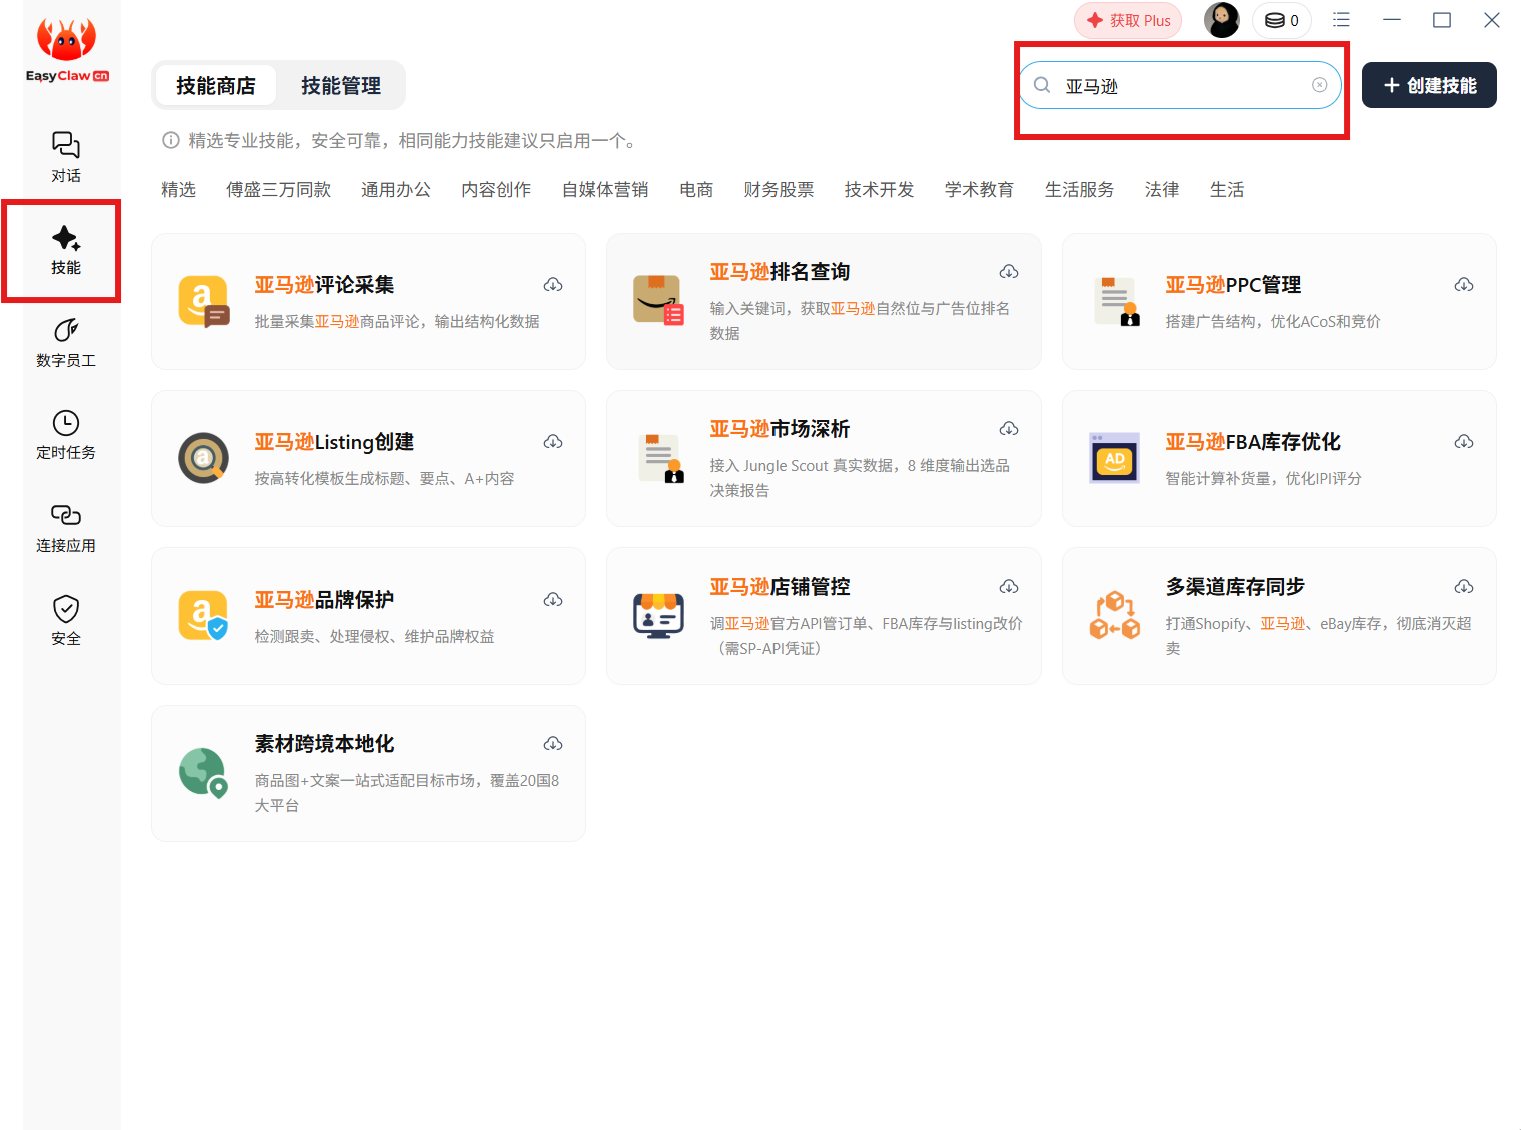Open the 亚马逊品牌保护 title
Screen dimensions: 1521x1130
(324, 600)
